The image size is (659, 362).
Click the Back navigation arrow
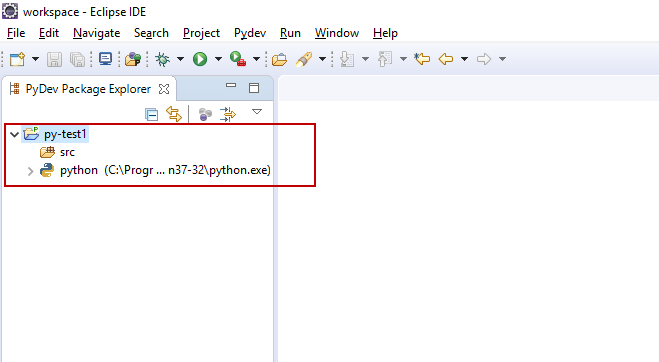[x=445, y=59]
